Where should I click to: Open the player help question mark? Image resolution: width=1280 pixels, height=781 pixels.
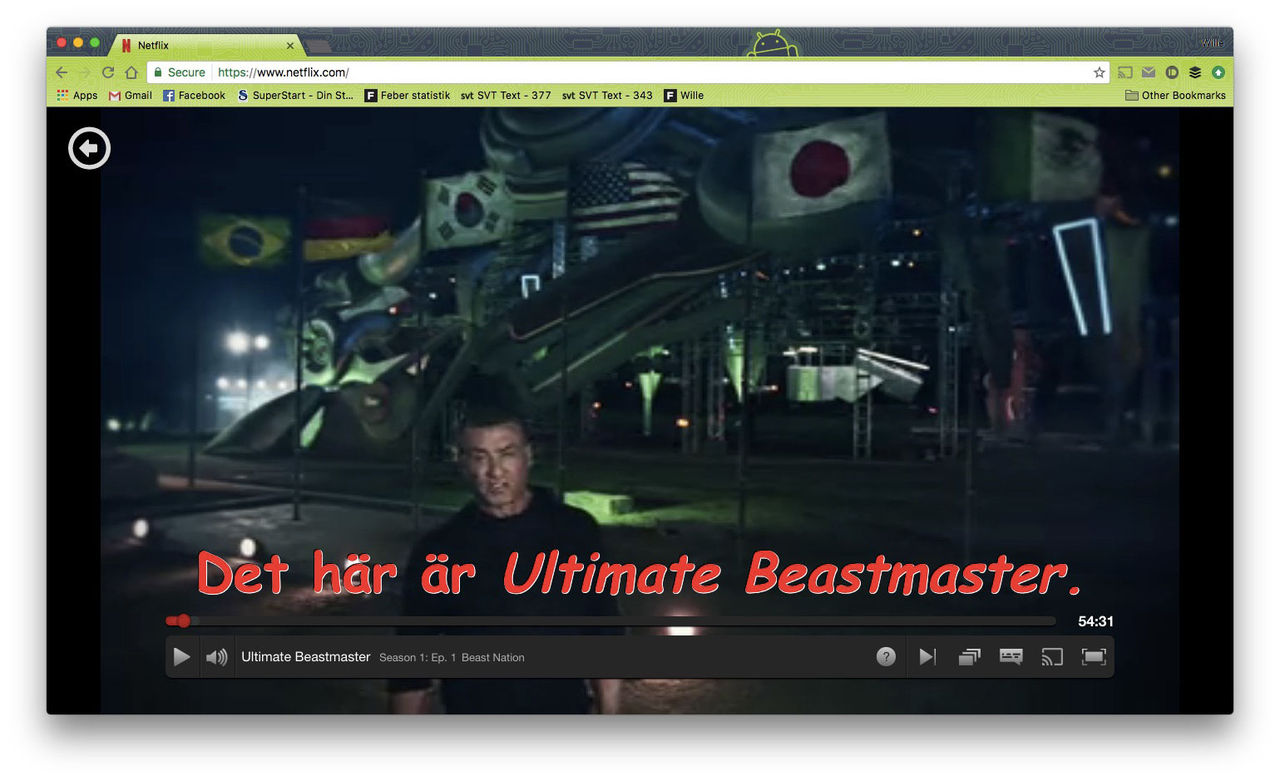click(886, 657)
